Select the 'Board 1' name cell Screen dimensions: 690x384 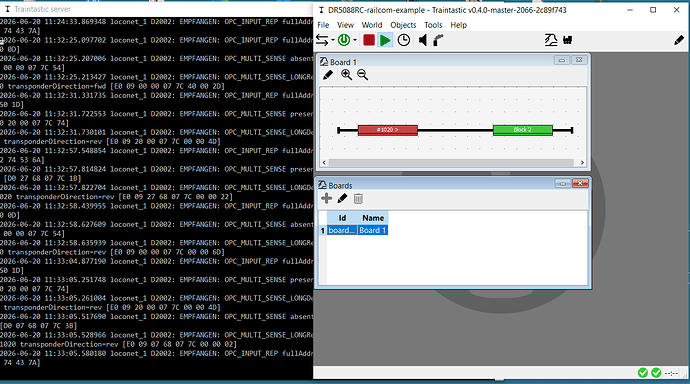click(x=373, y=230)
